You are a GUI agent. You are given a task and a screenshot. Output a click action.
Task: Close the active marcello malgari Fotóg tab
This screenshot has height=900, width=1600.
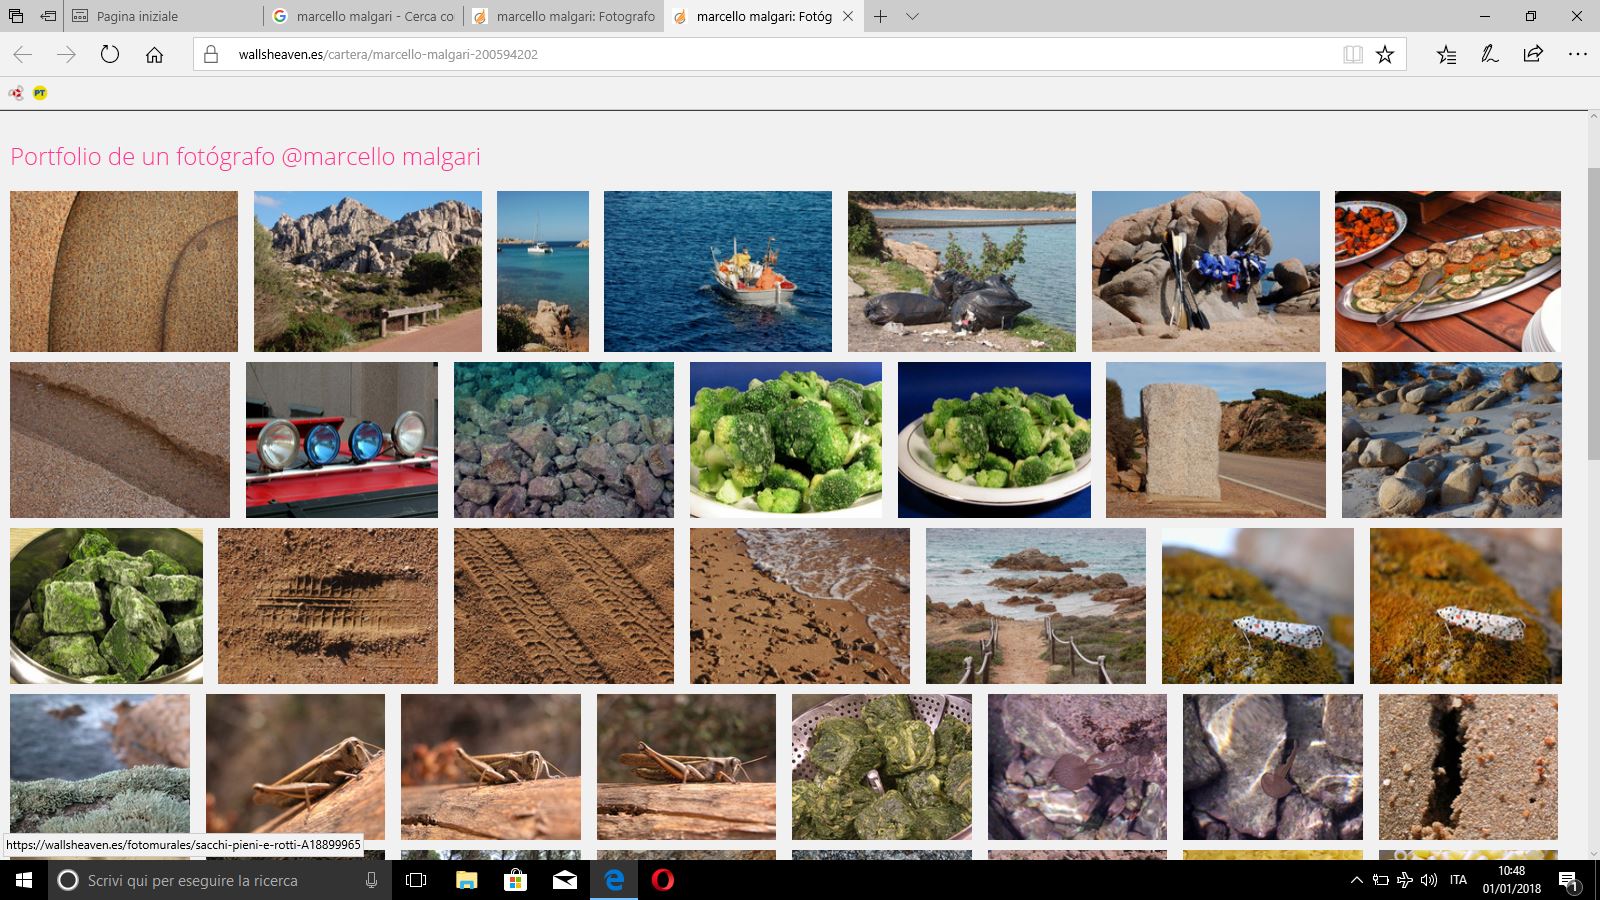(x=848, y=16)
